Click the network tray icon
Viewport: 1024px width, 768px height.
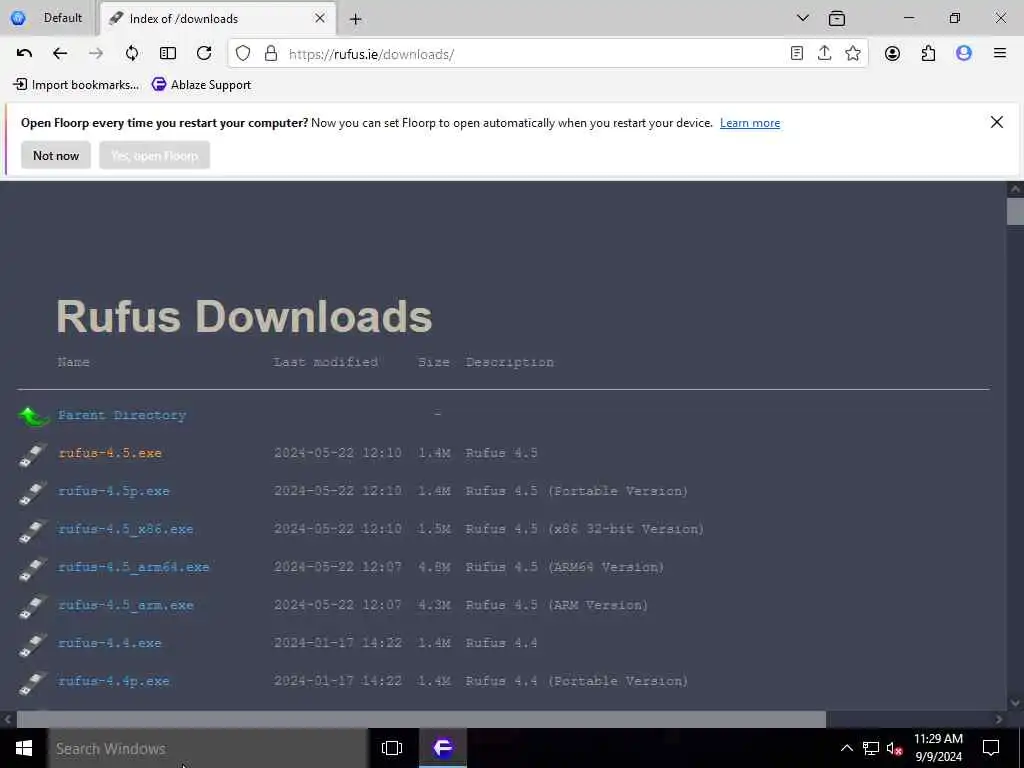click(x=871, y=748)
